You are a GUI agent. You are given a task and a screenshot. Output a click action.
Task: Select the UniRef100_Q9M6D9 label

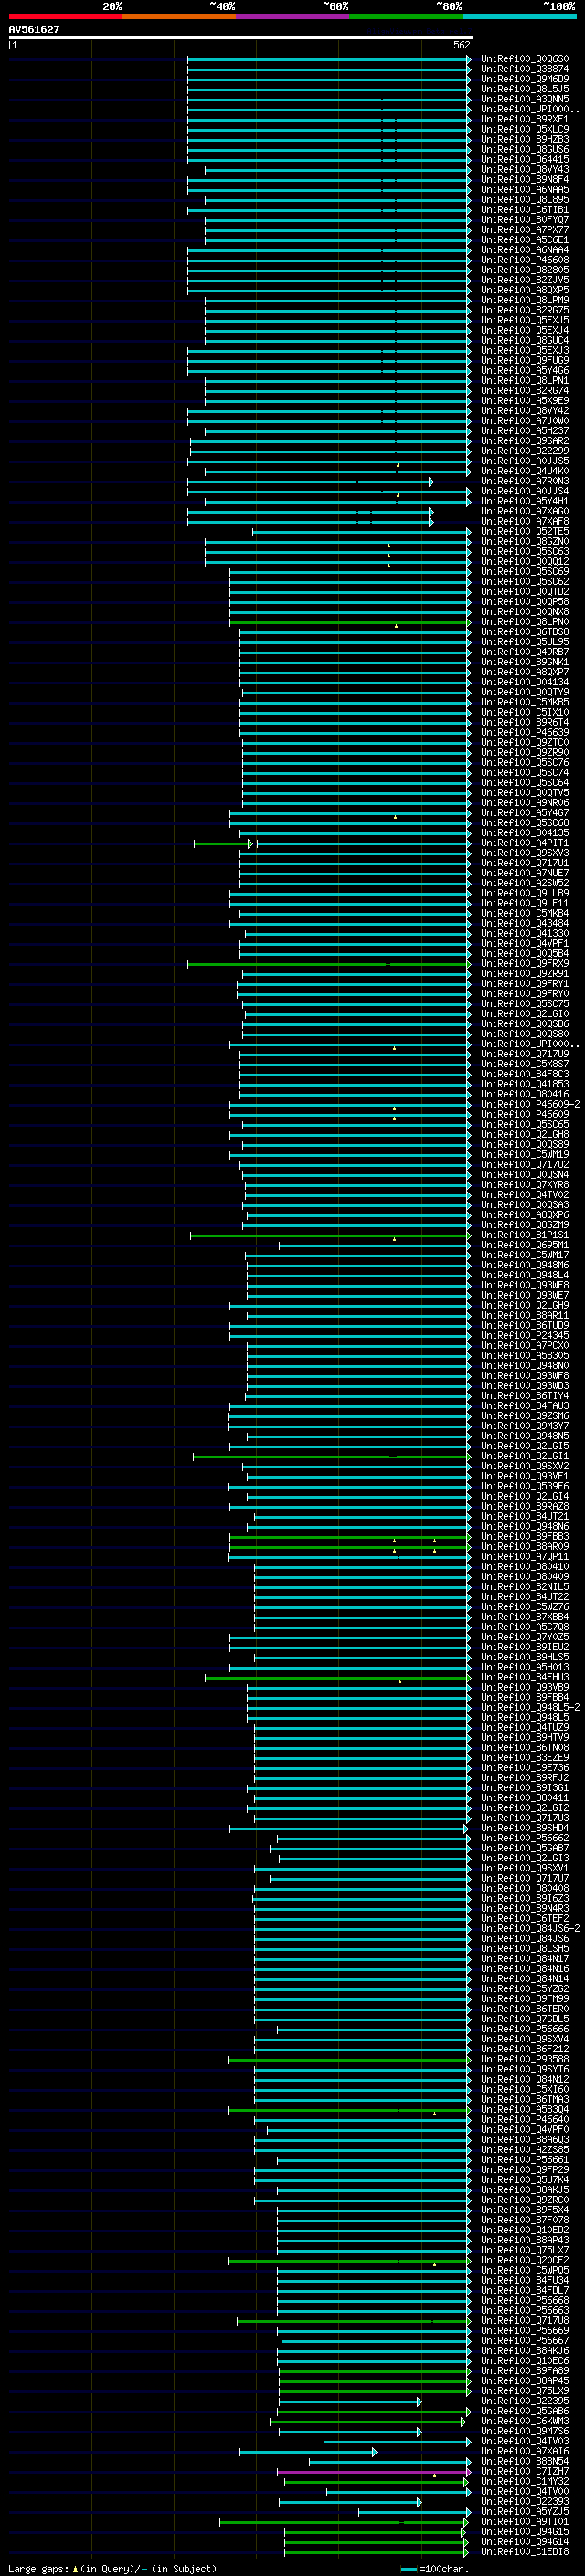(524, 79)
